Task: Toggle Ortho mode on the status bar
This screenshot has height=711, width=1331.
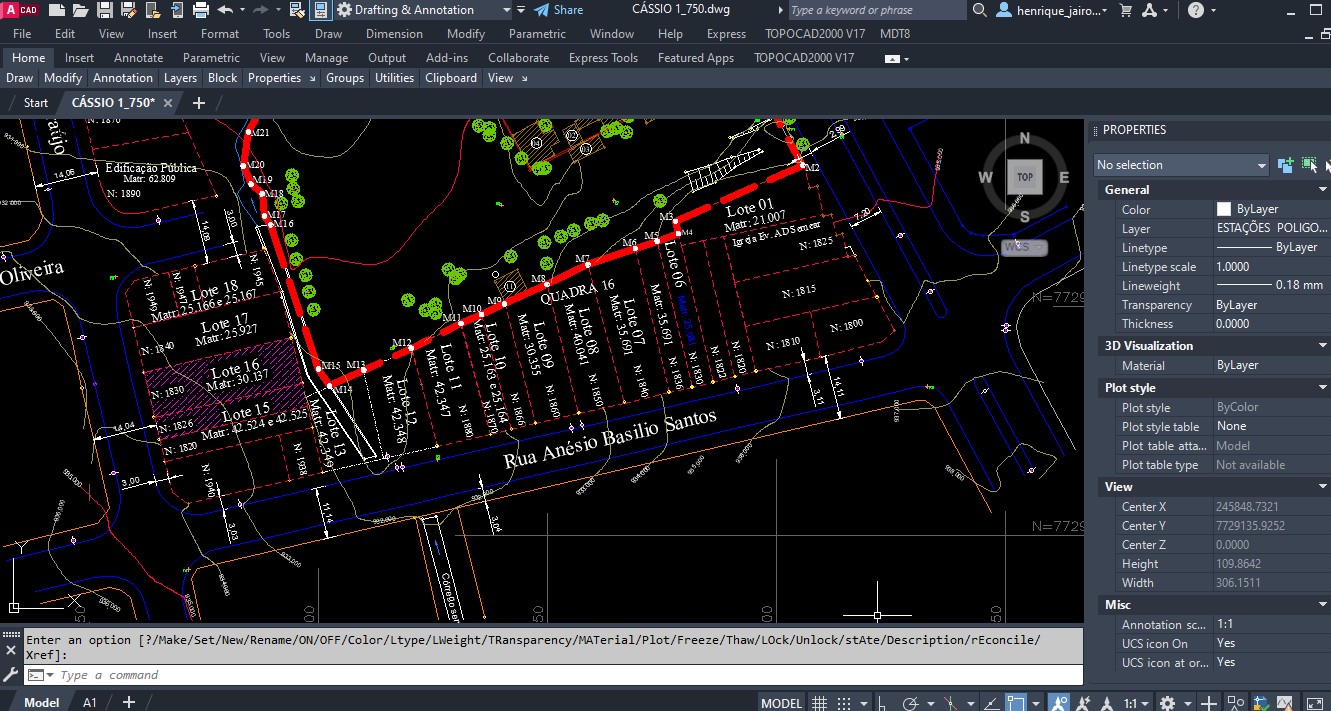Action: click(881, 702)
